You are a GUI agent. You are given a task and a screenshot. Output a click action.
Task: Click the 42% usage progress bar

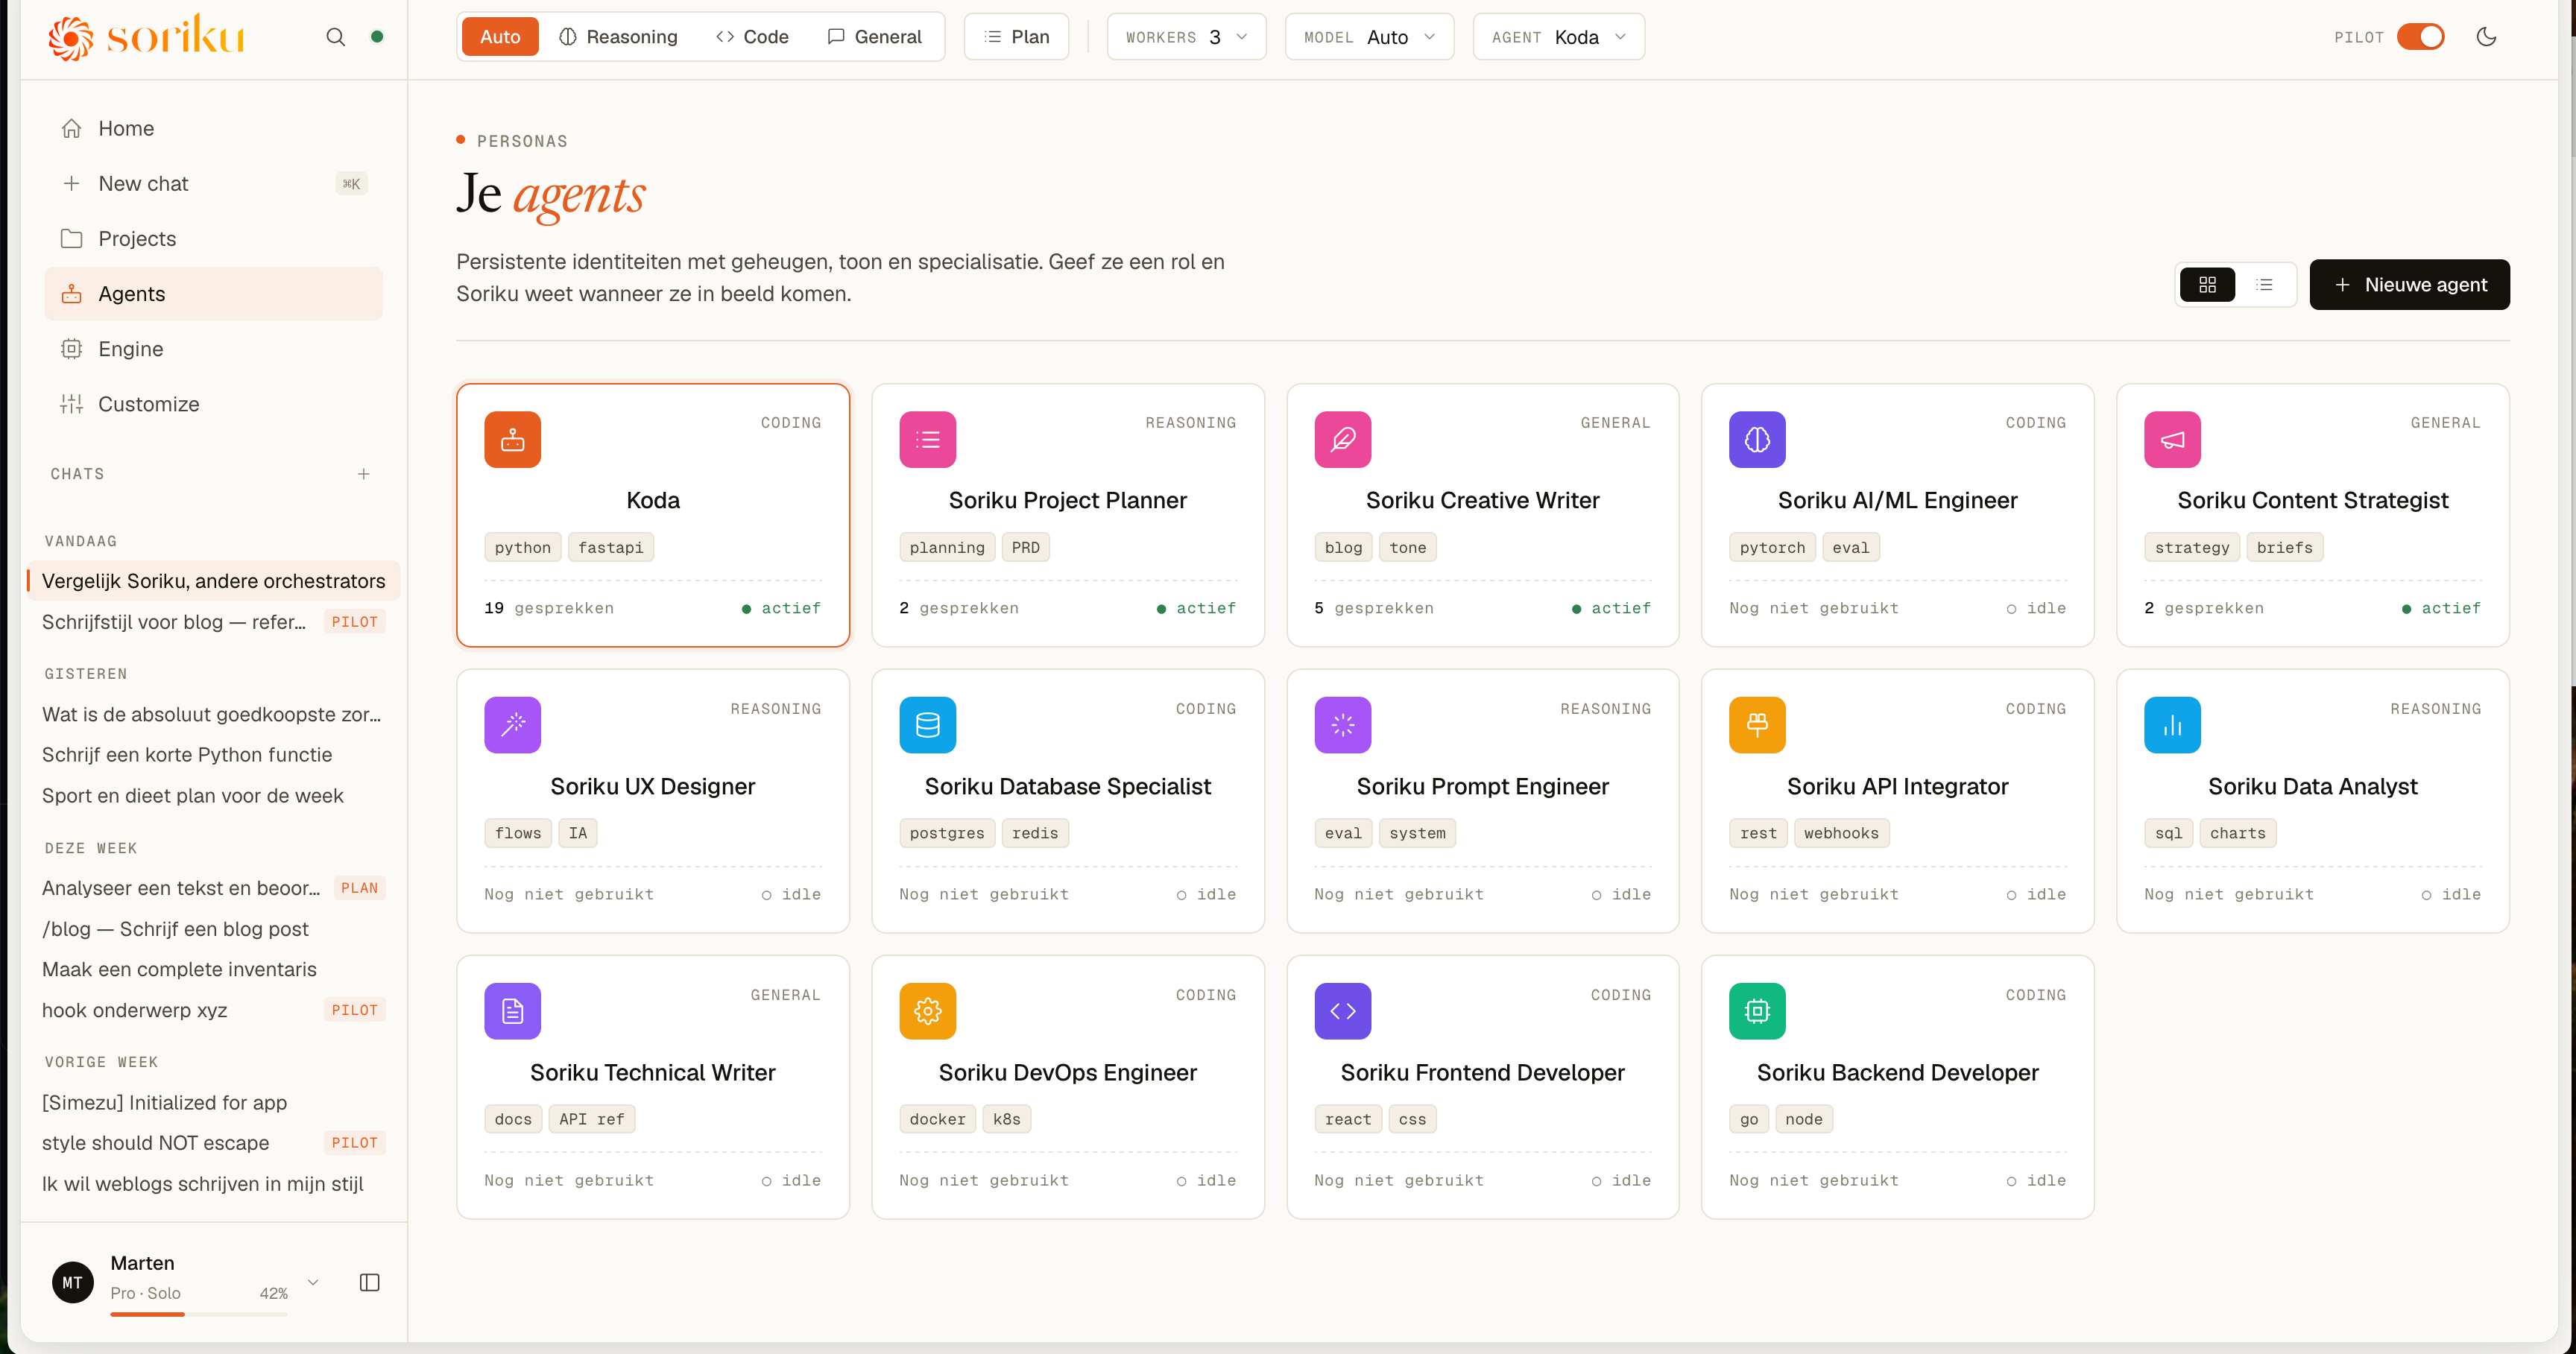pos(199,1314)
